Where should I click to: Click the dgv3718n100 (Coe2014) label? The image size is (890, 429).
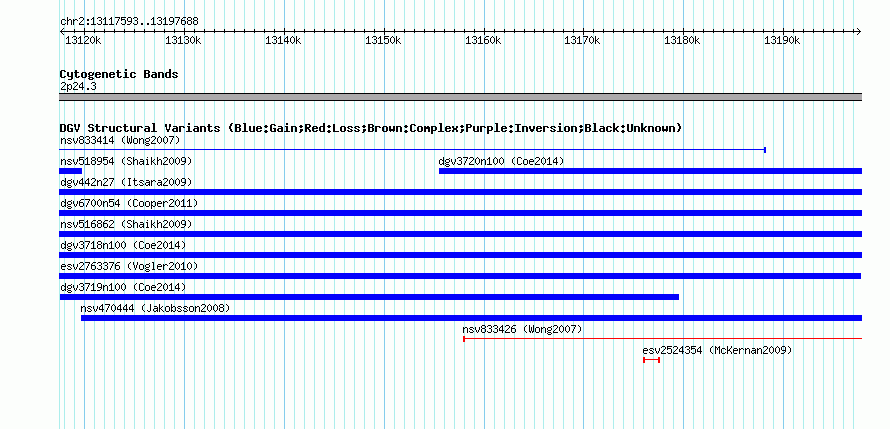pyautogui.click(x=123, y=245)
